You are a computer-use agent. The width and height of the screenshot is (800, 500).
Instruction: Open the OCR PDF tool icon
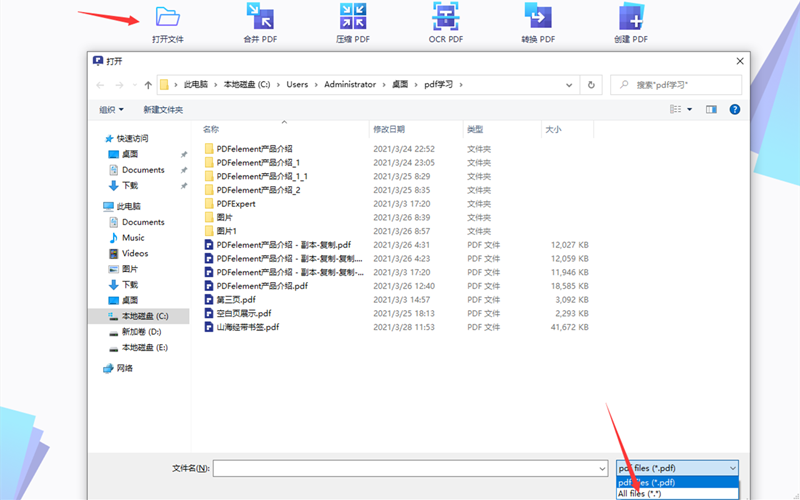pos(445,16)
